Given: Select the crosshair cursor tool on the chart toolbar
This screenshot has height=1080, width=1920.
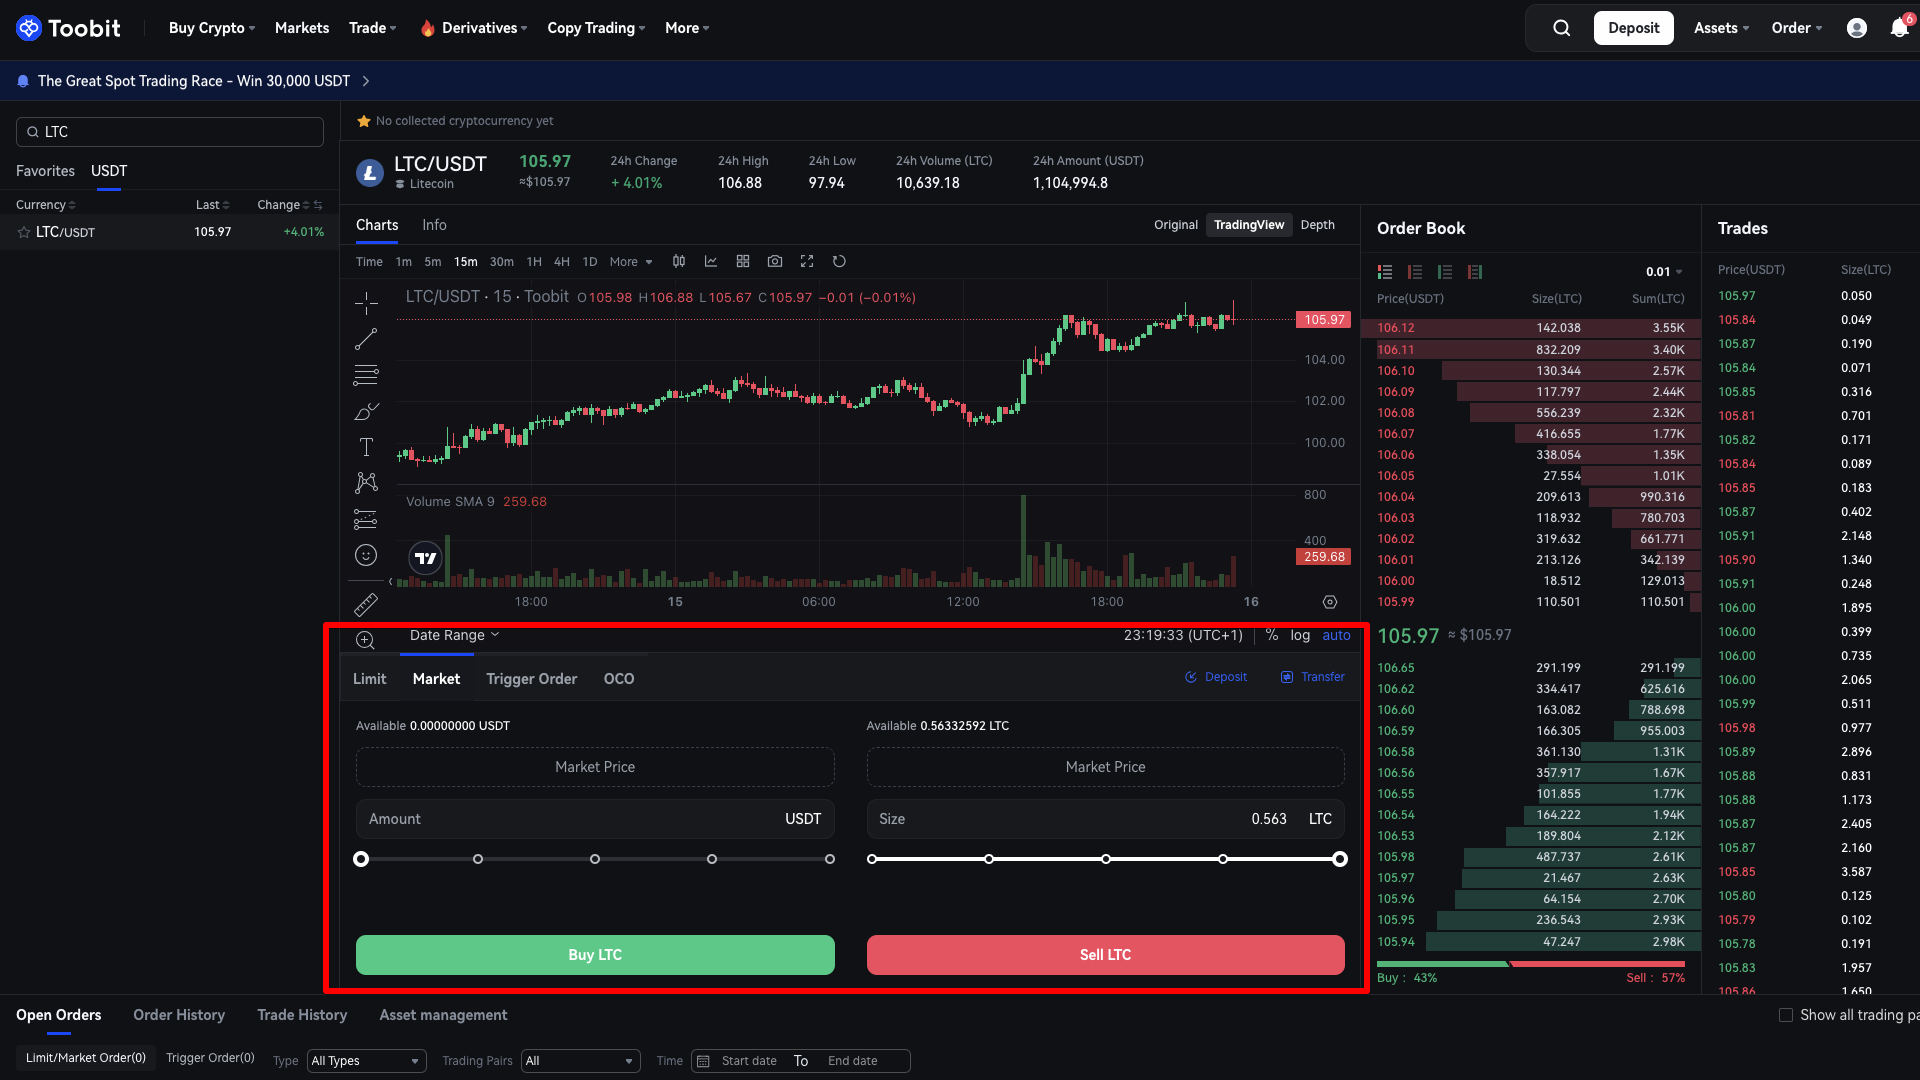Looking at the screenshot, I should (x=366, y=302).
